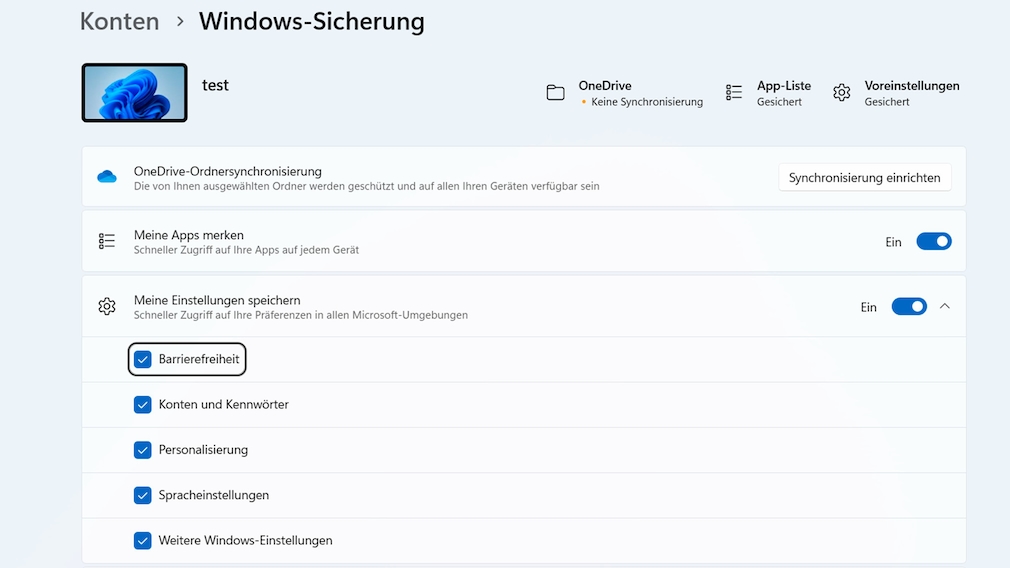Uncheck the Personalisierung checkbox
The image size is (1010, 568).
143,450
